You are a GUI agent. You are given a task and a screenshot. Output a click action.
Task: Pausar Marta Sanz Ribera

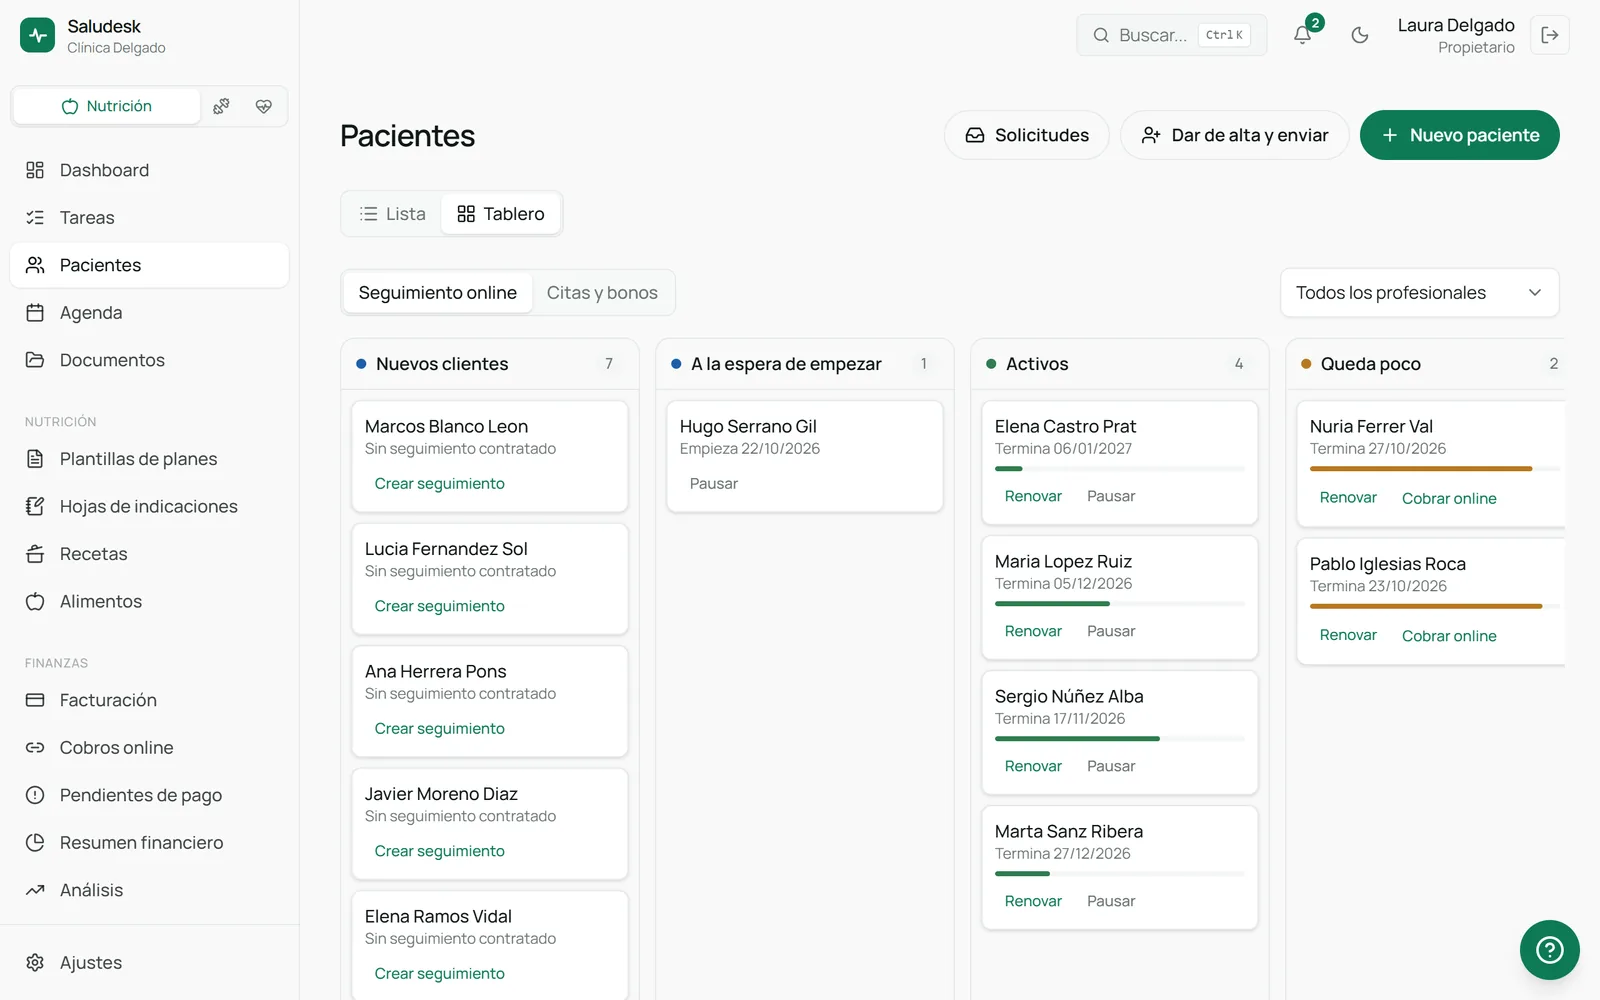[x=1111, y=901]
